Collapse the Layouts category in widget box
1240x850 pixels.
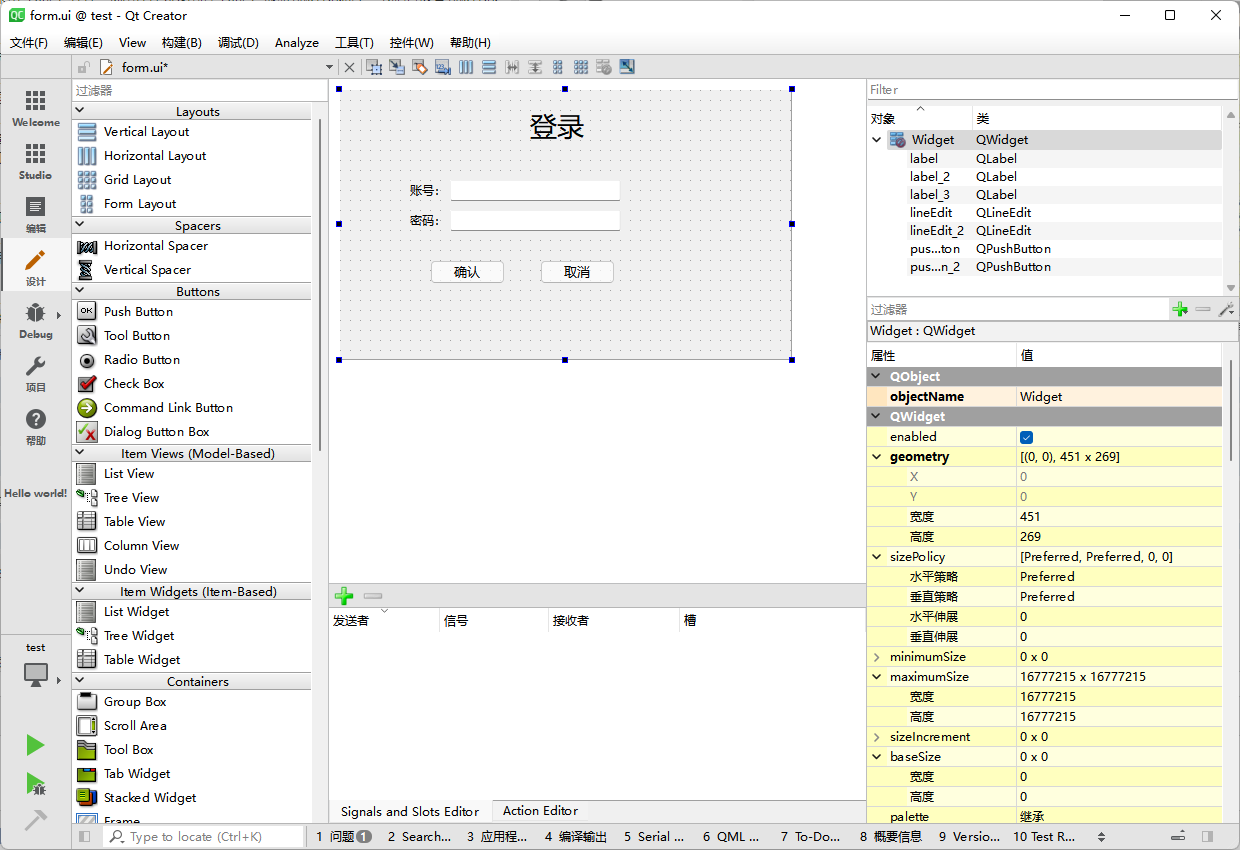point(80,110)
